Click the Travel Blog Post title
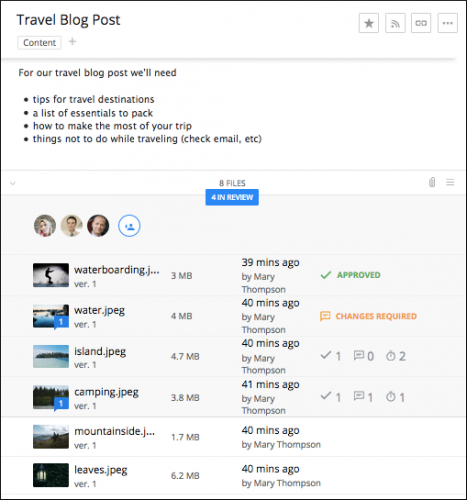The height and width of the screenshot is (500, 467). coord(68,20)
